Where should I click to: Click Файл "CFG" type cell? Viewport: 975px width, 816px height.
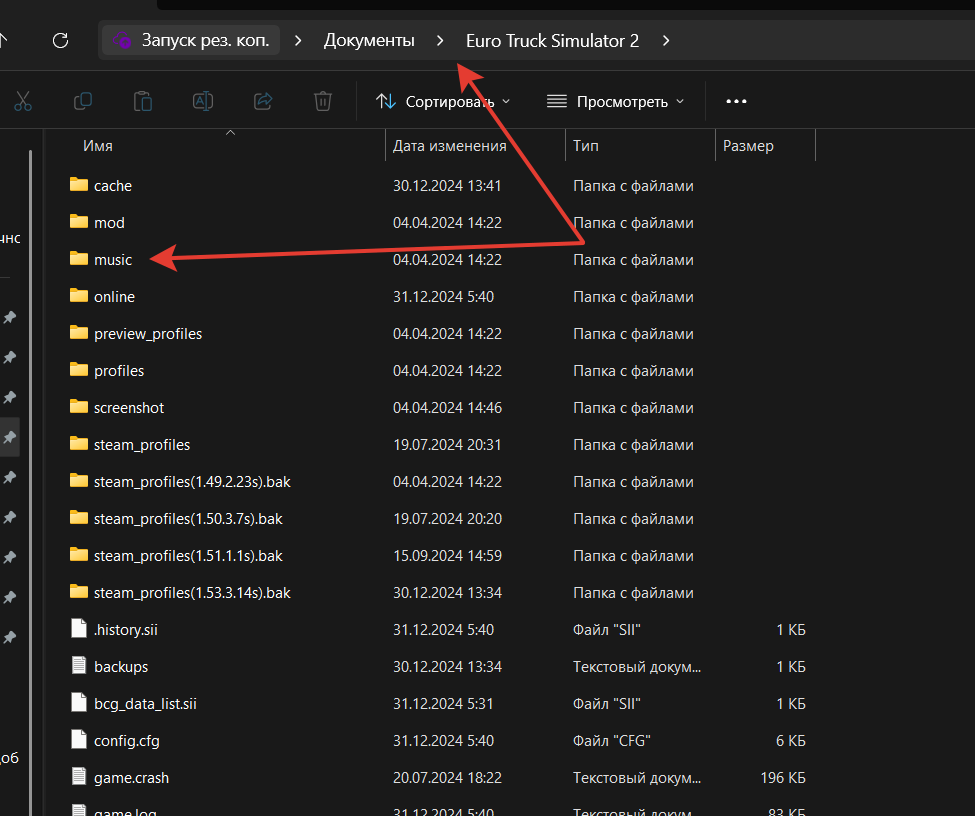point(611,740)
